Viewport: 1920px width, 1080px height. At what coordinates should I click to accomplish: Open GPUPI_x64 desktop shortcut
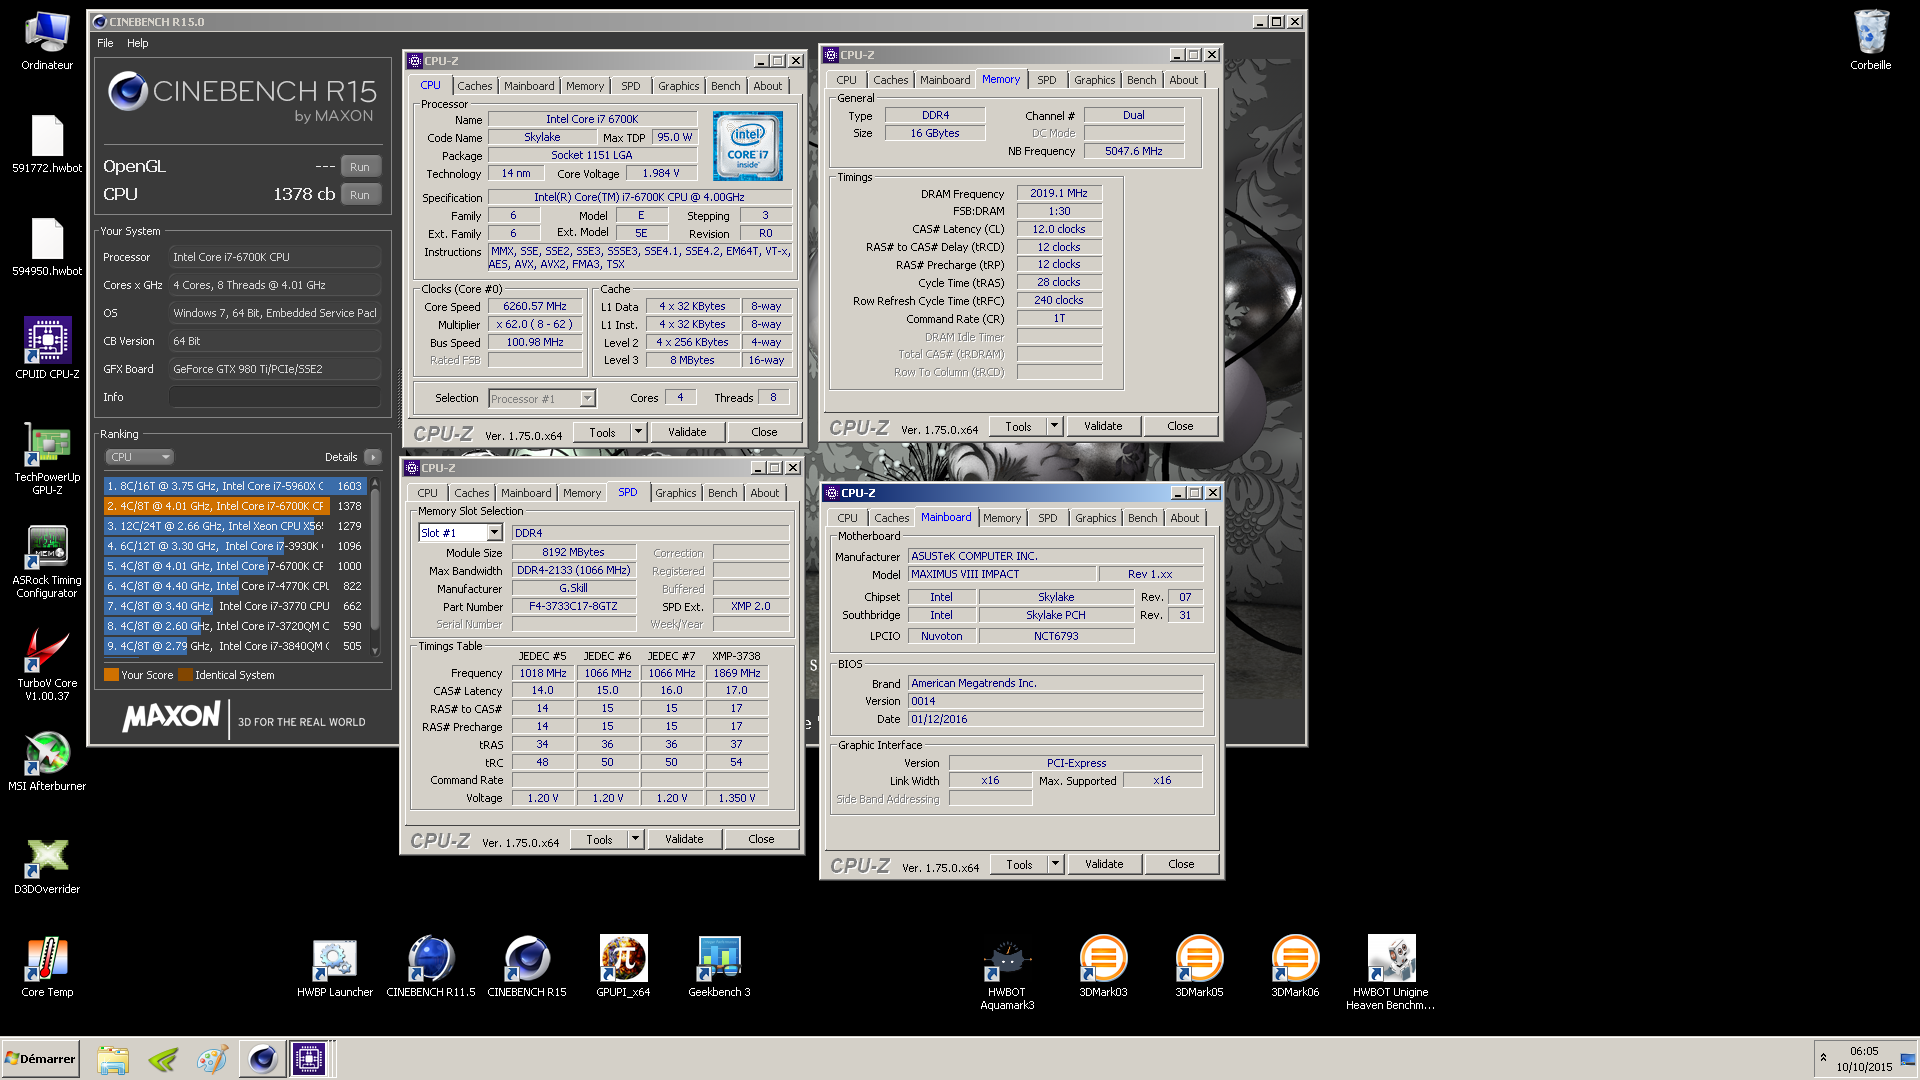(x=623, y=968)
